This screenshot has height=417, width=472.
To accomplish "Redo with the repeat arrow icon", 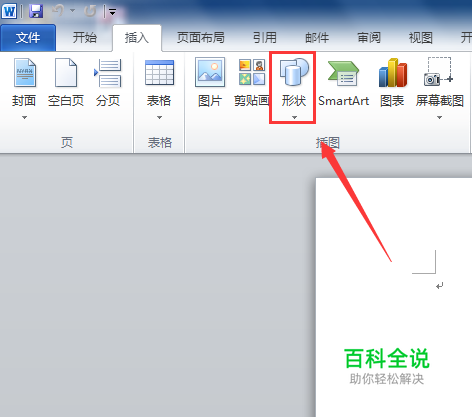I will click(90, 11).
